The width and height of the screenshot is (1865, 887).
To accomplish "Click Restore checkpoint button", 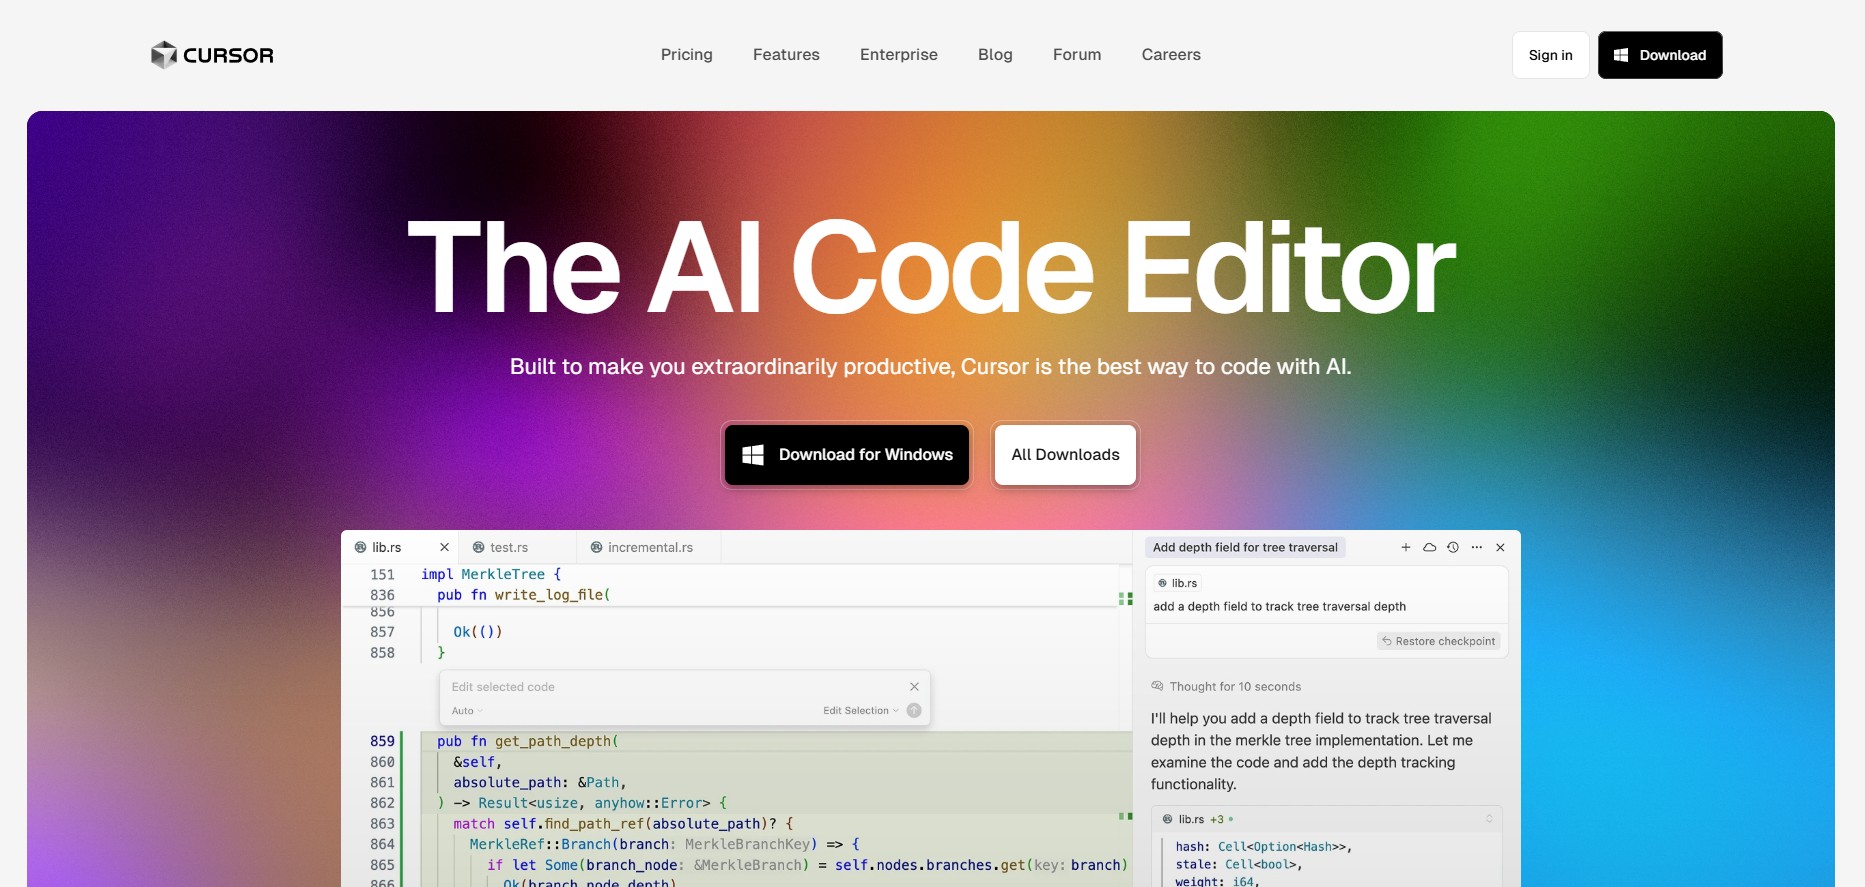I will [x=1439, y=641].
